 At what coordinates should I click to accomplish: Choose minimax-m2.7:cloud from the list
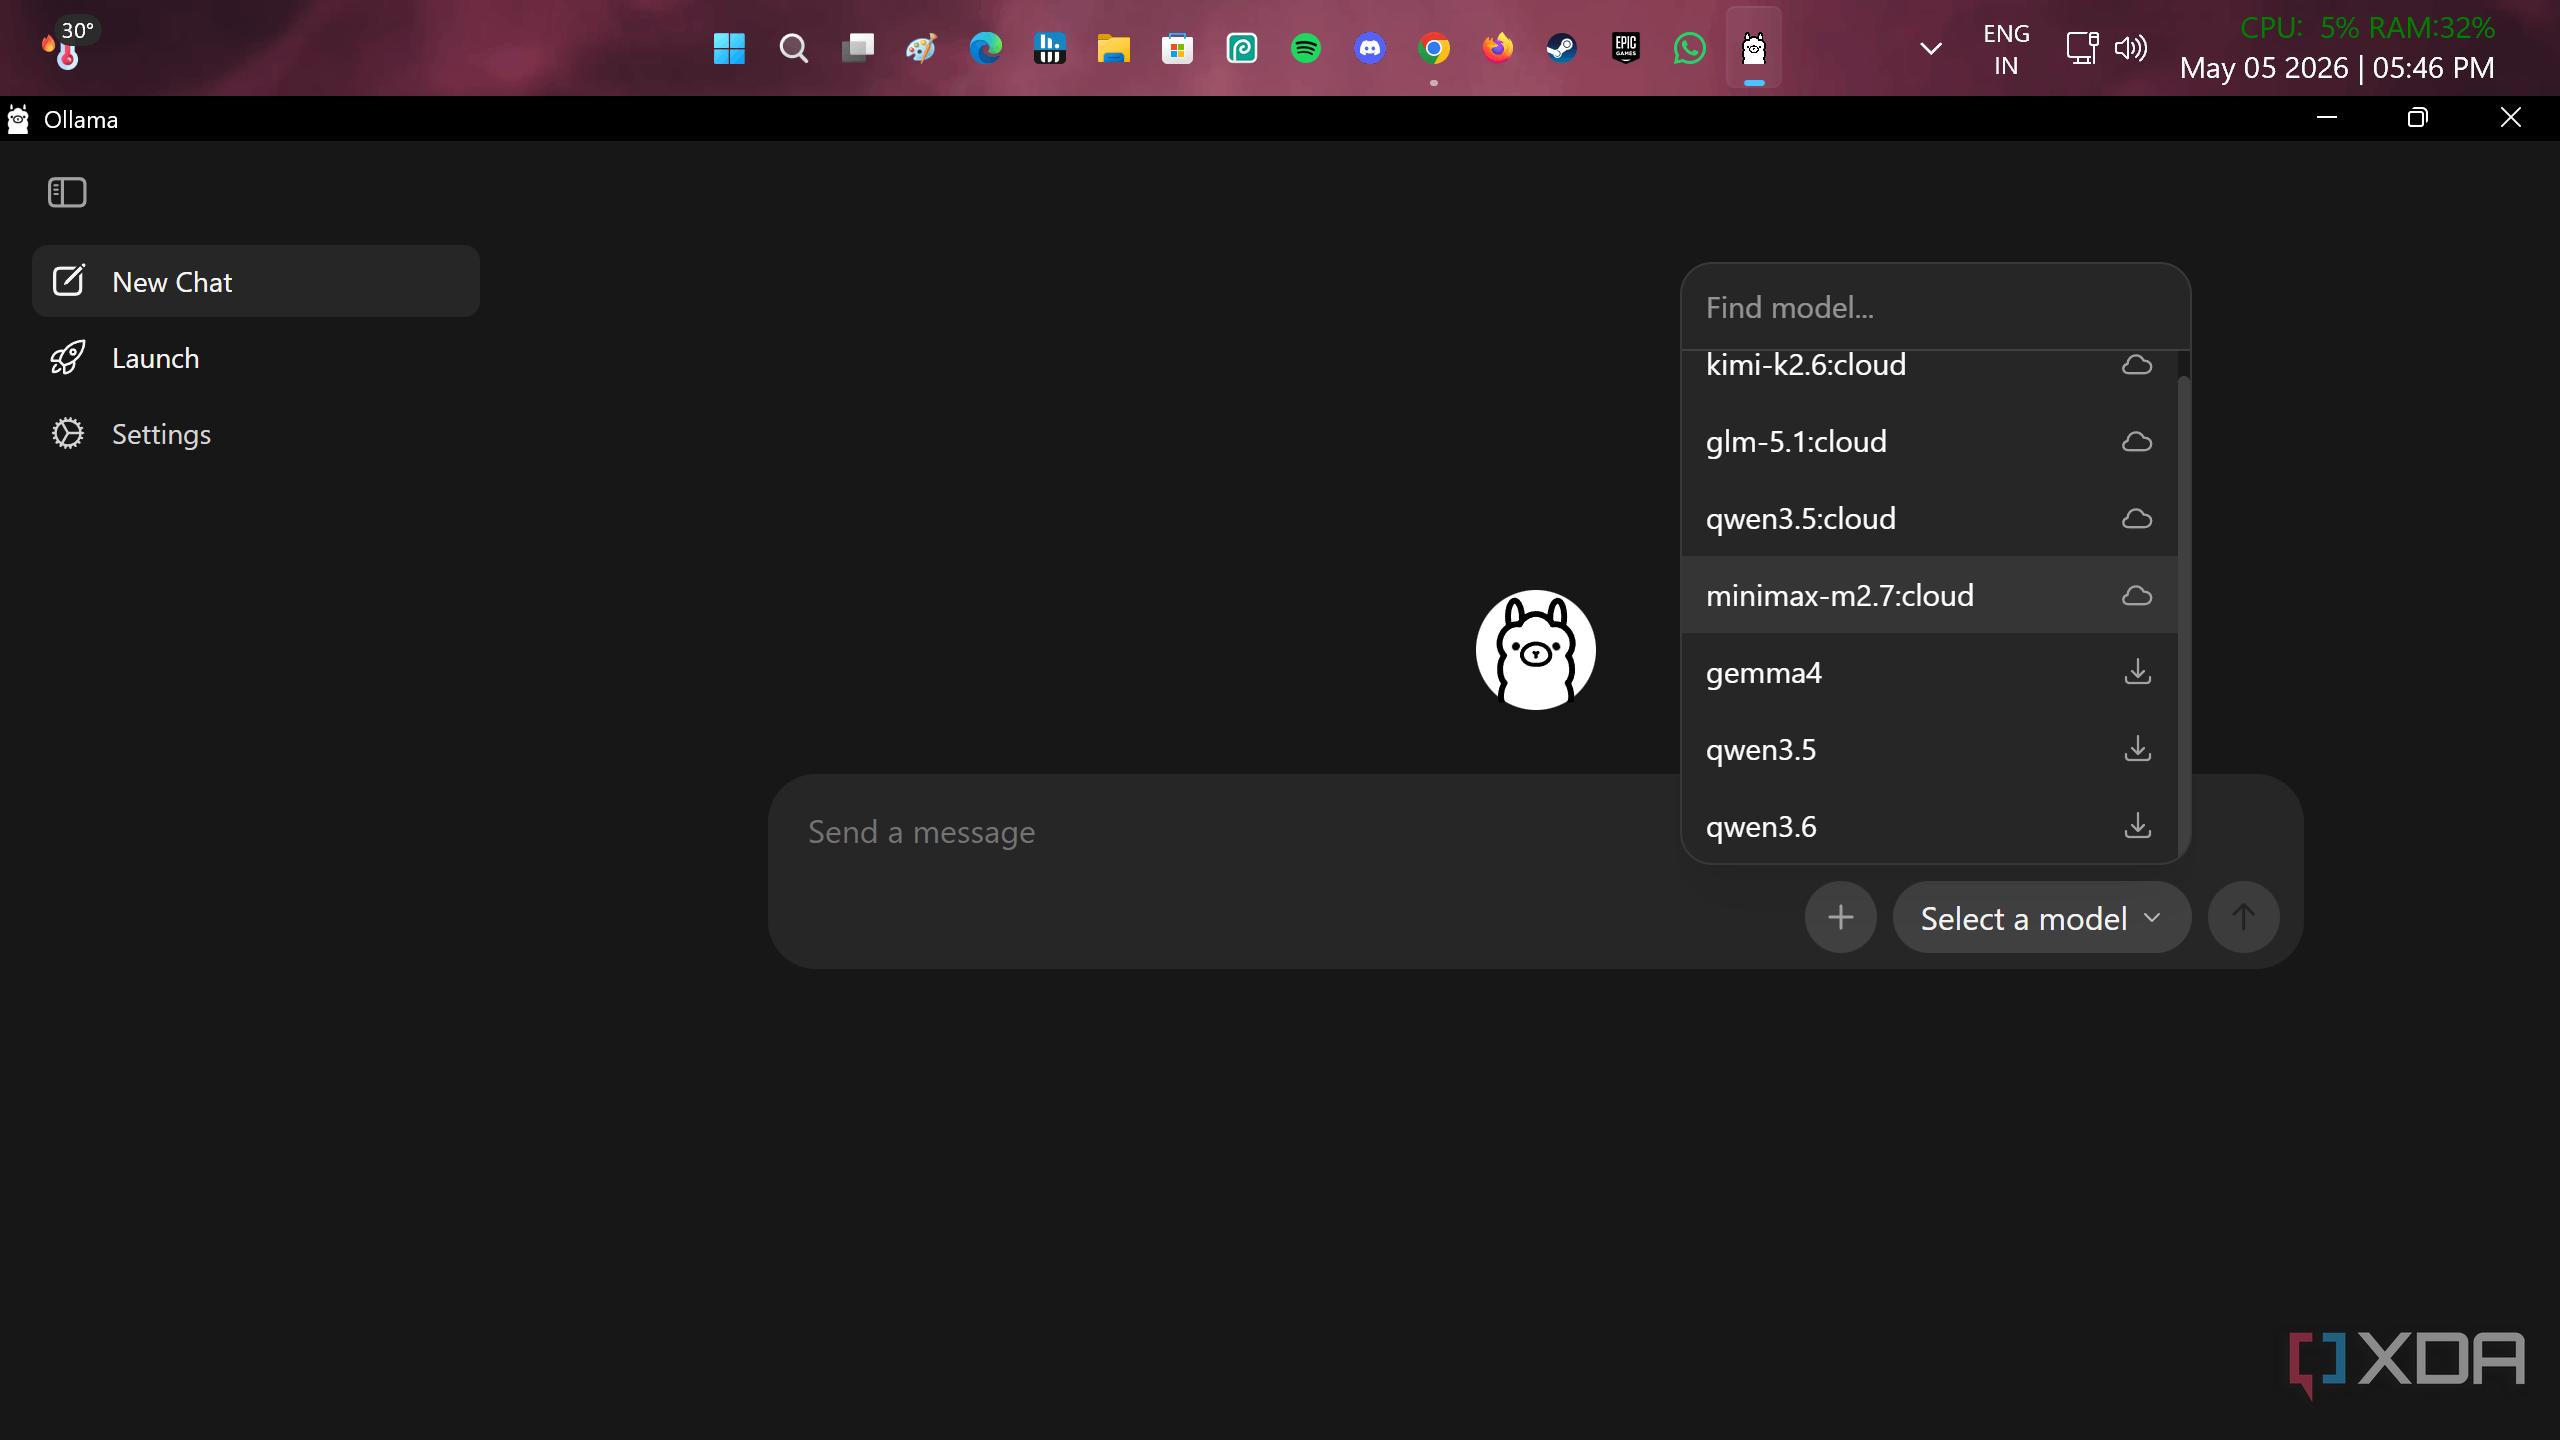tap(1930, 595)
